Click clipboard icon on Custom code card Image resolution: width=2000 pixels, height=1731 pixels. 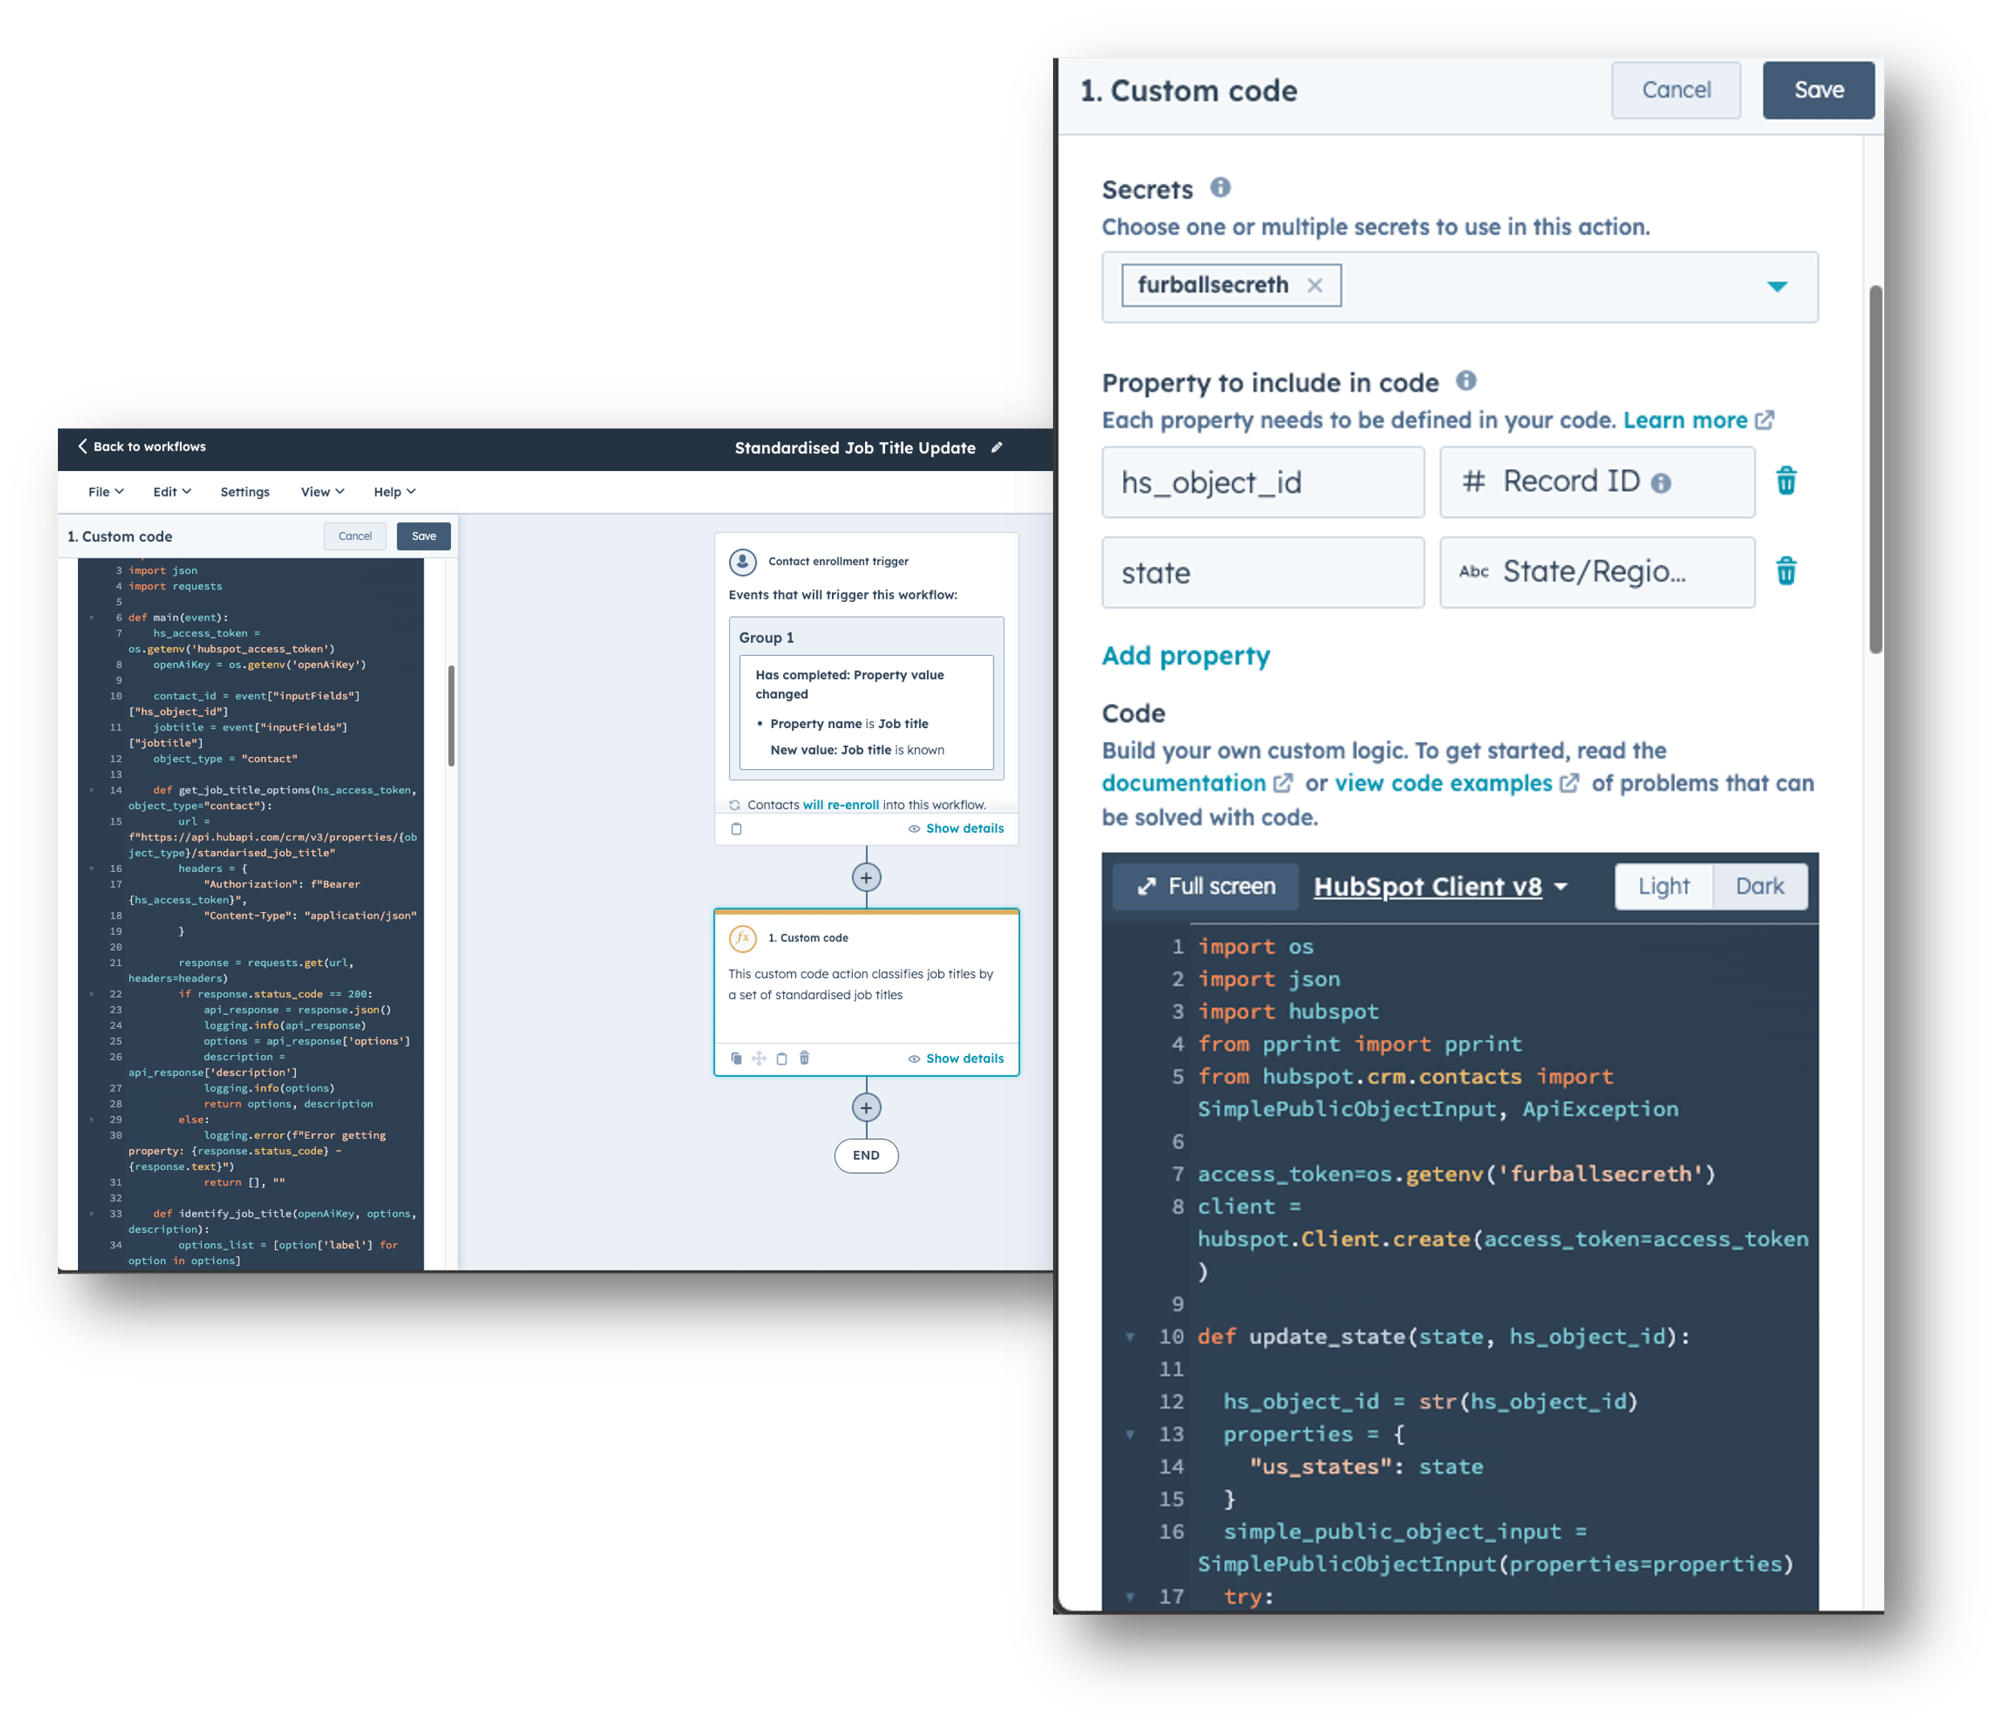coord(782,1058)
